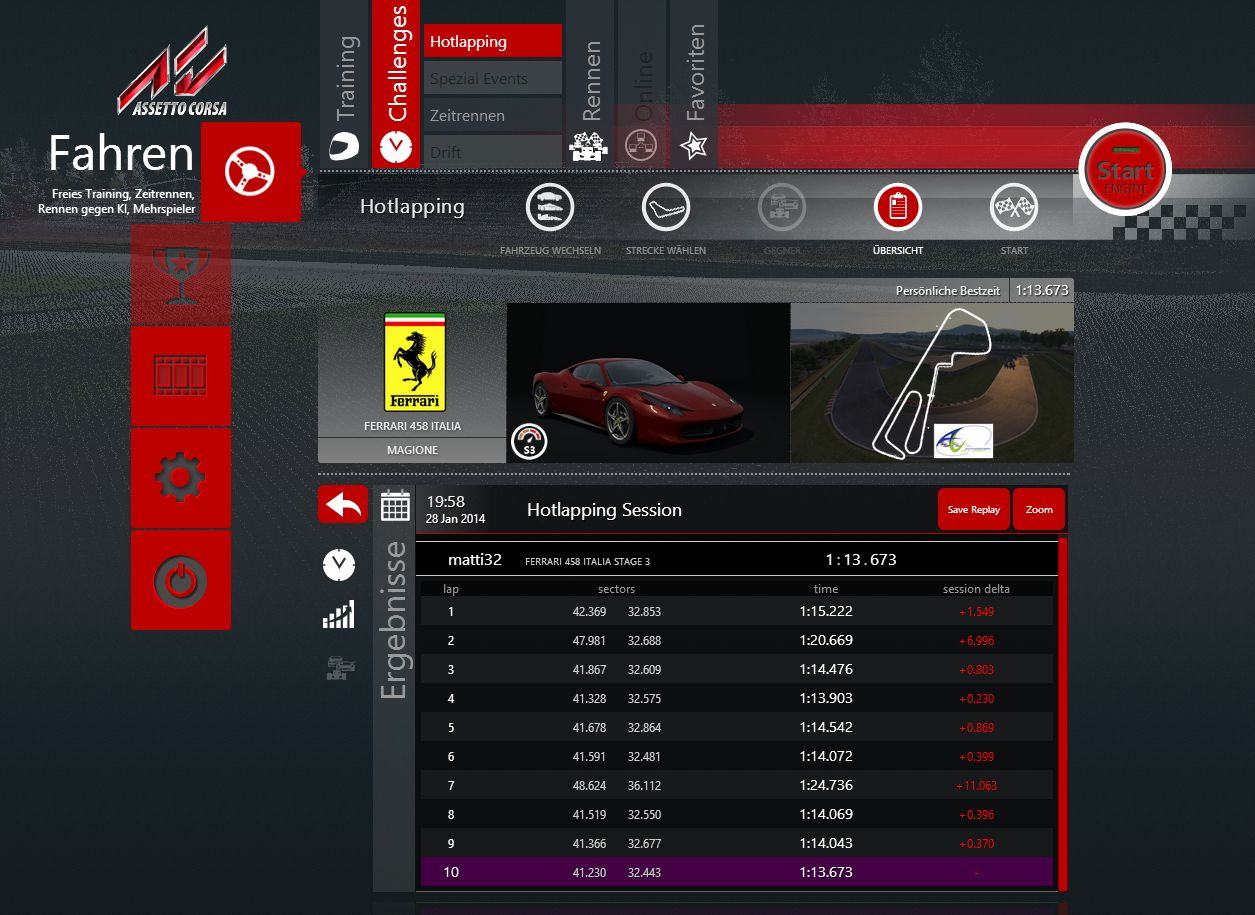Select the Spezial Events menu entry
Screen dimensions: 1255x915
click(x=493, y=79)
